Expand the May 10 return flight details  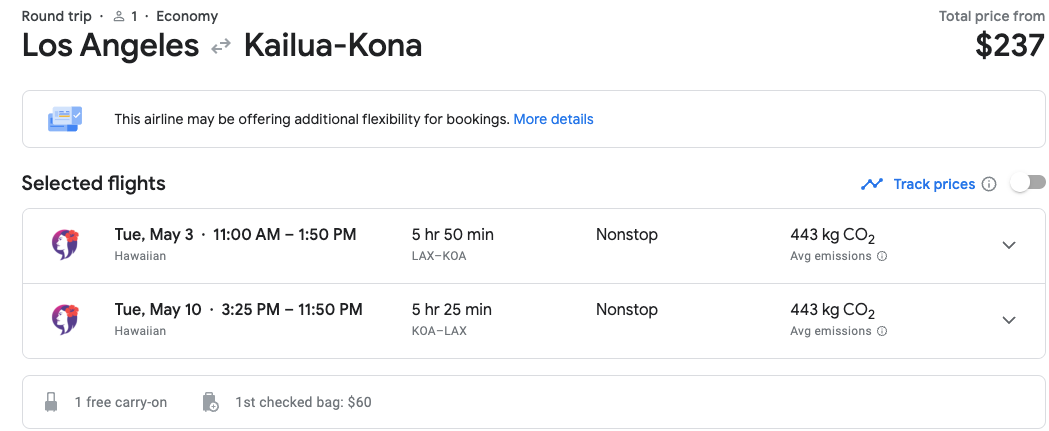[x=1009, y=320]
